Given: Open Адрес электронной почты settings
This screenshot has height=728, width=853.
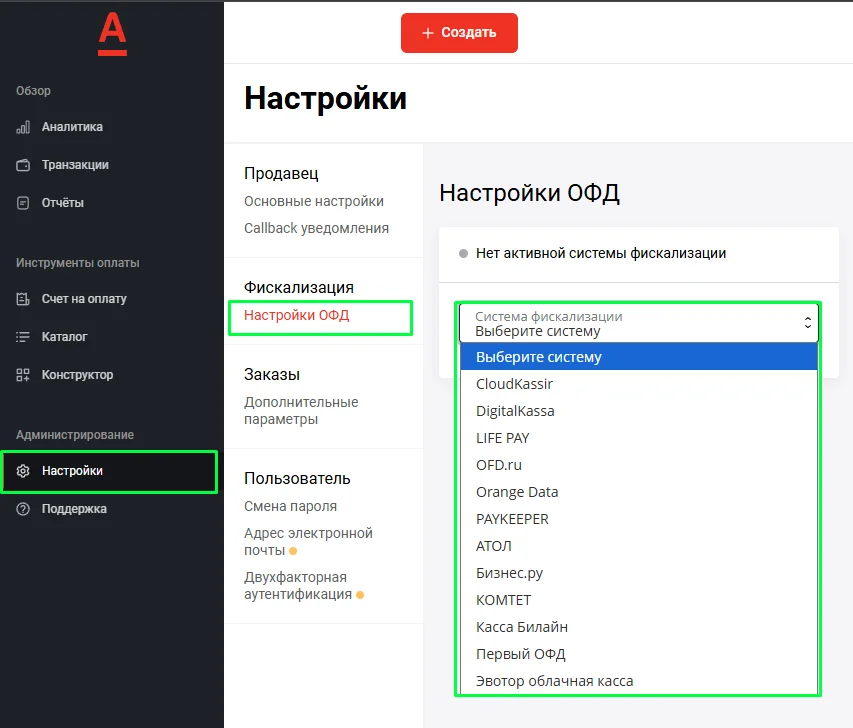Looking at the screenshot, I should (308, 541).
